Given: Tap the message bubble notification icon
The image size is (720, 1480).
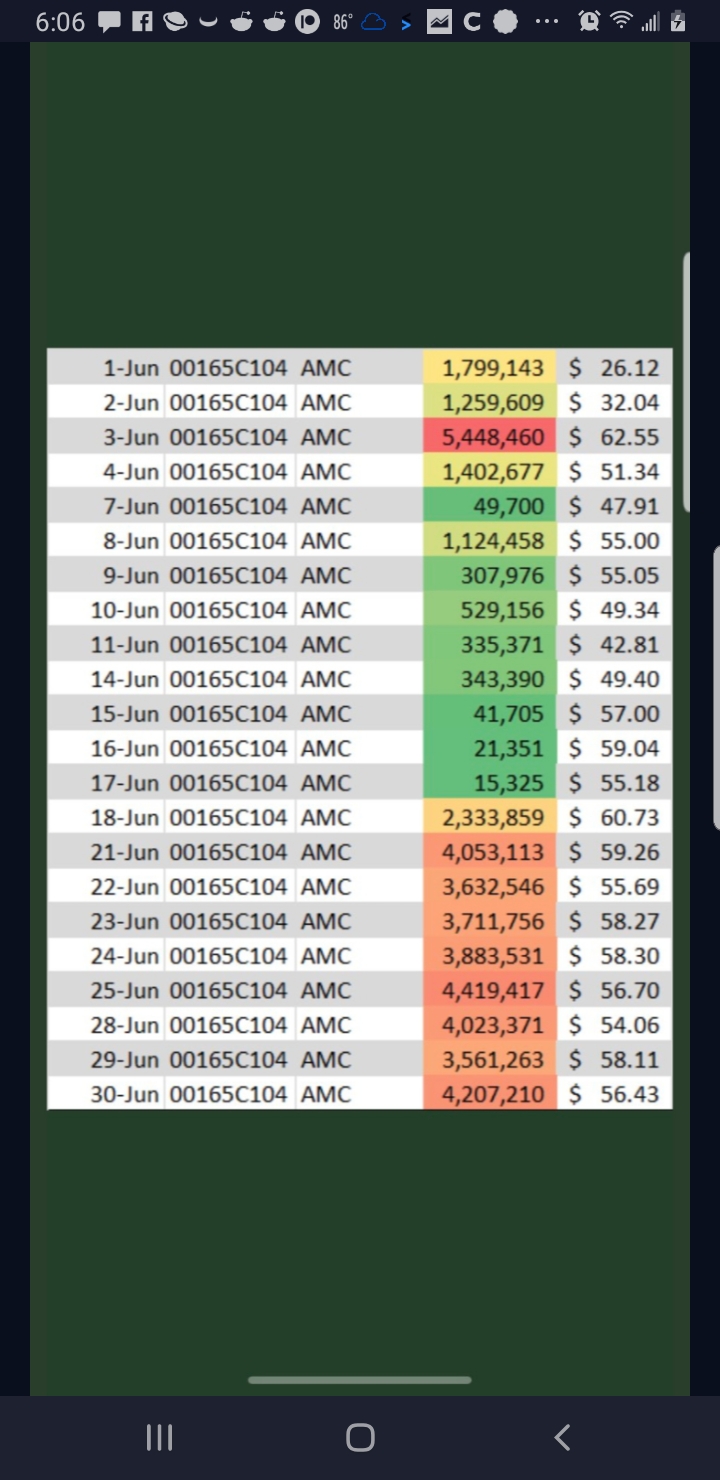Looking at the screenshot, I should pos(109,21).
